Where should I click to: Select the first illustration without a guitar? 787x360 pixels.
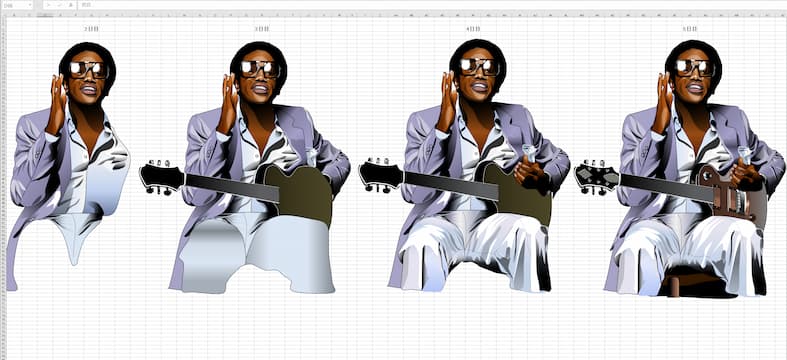(68, 166)
